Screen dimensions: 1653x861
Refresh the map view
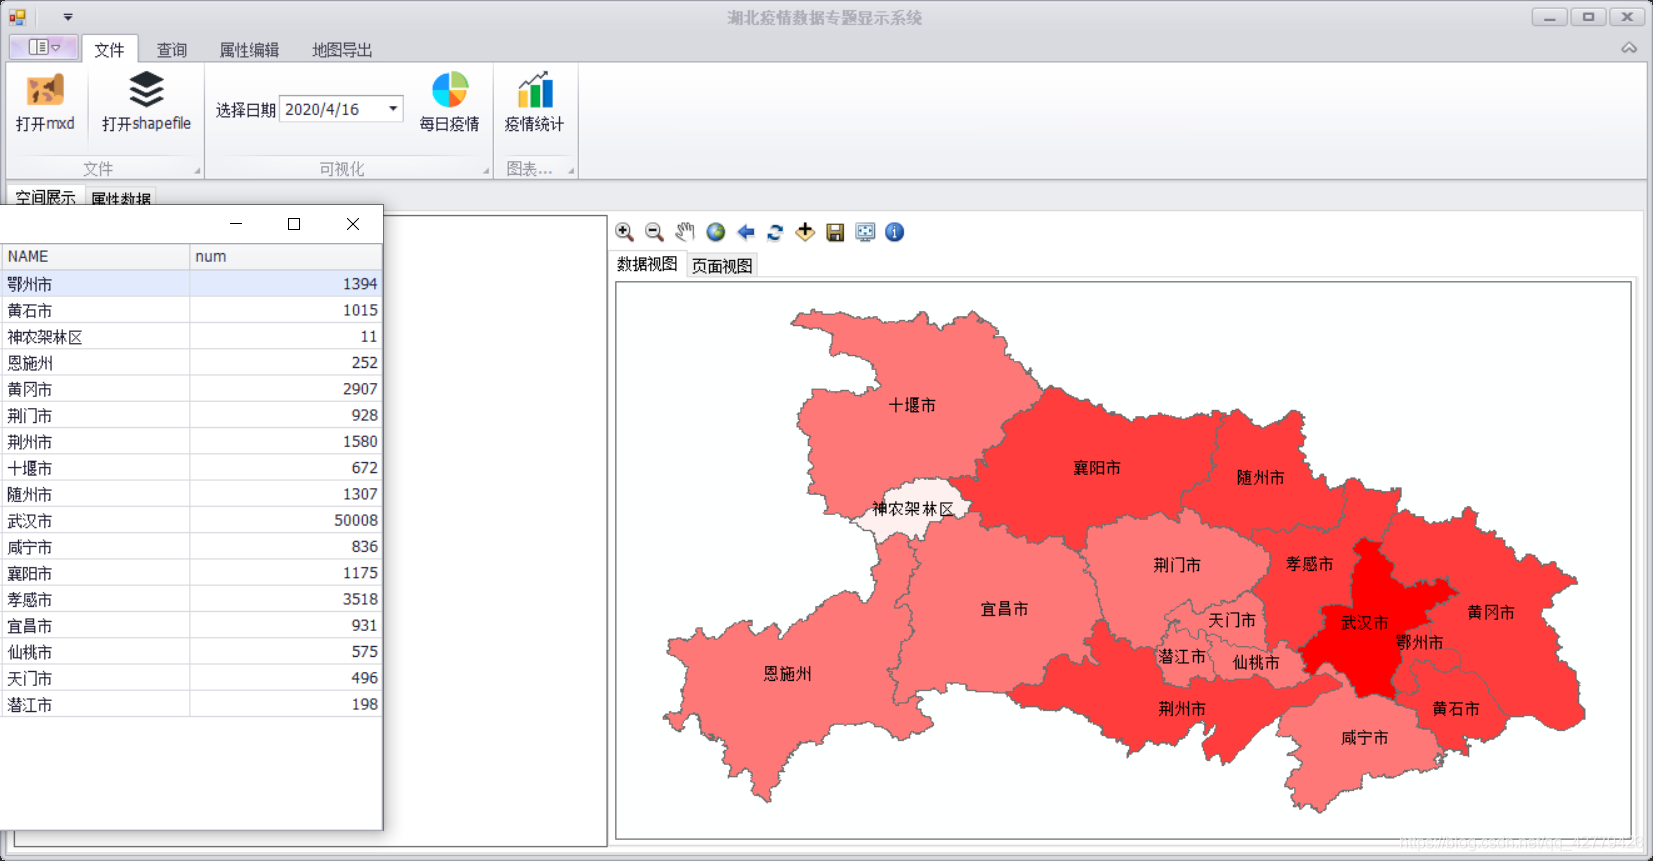pos(775,232)
